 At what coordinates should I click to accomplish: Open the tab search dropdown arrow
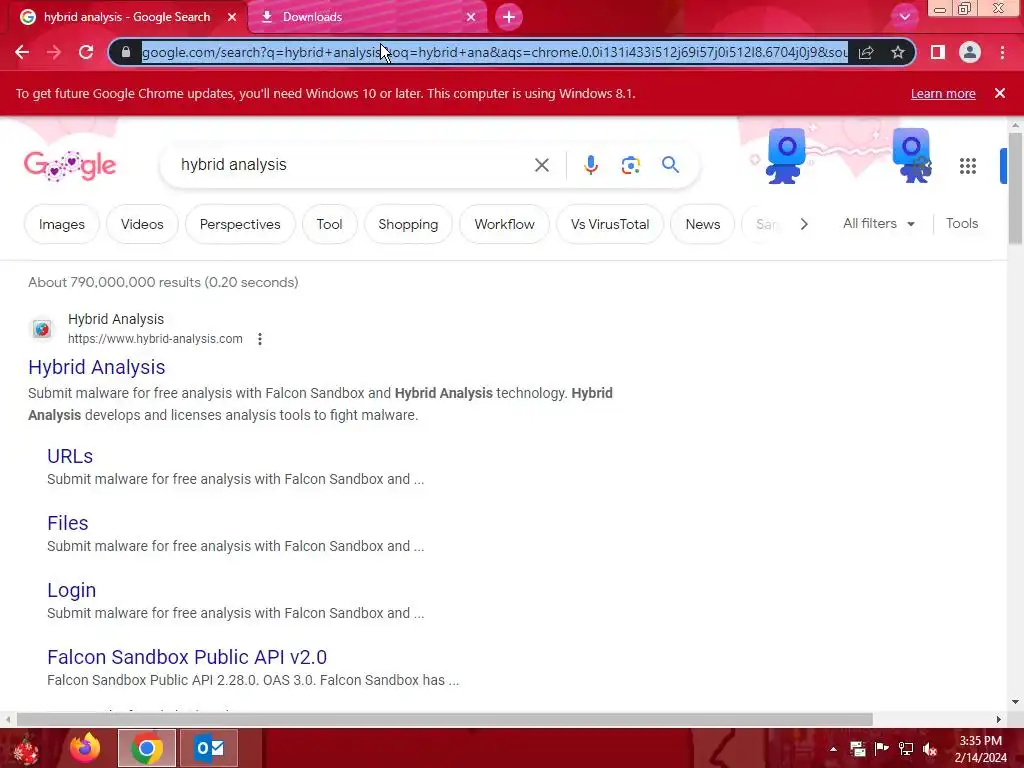pyautogui.click(x=904, y=17)
